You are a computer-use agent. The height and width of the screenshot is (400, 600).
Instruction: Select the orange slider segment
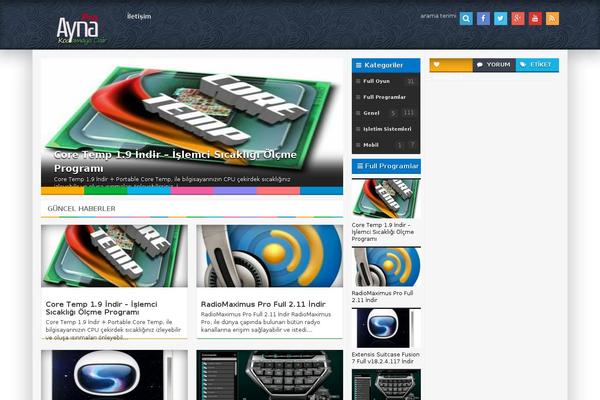(x=62, y=191)
